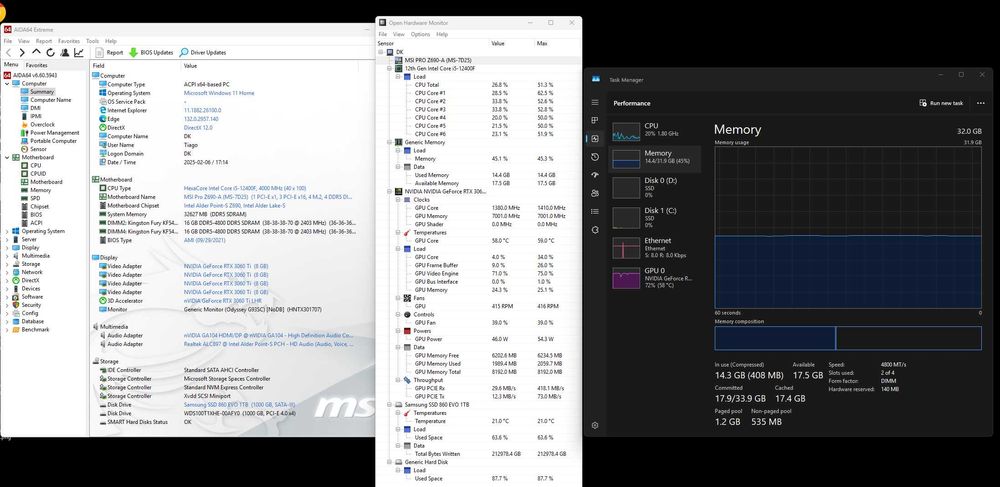Select Sensor in AIDA64 tree
Image resolution: width=1000 pixels, height=487 pixels.
[x=38, y=149]
